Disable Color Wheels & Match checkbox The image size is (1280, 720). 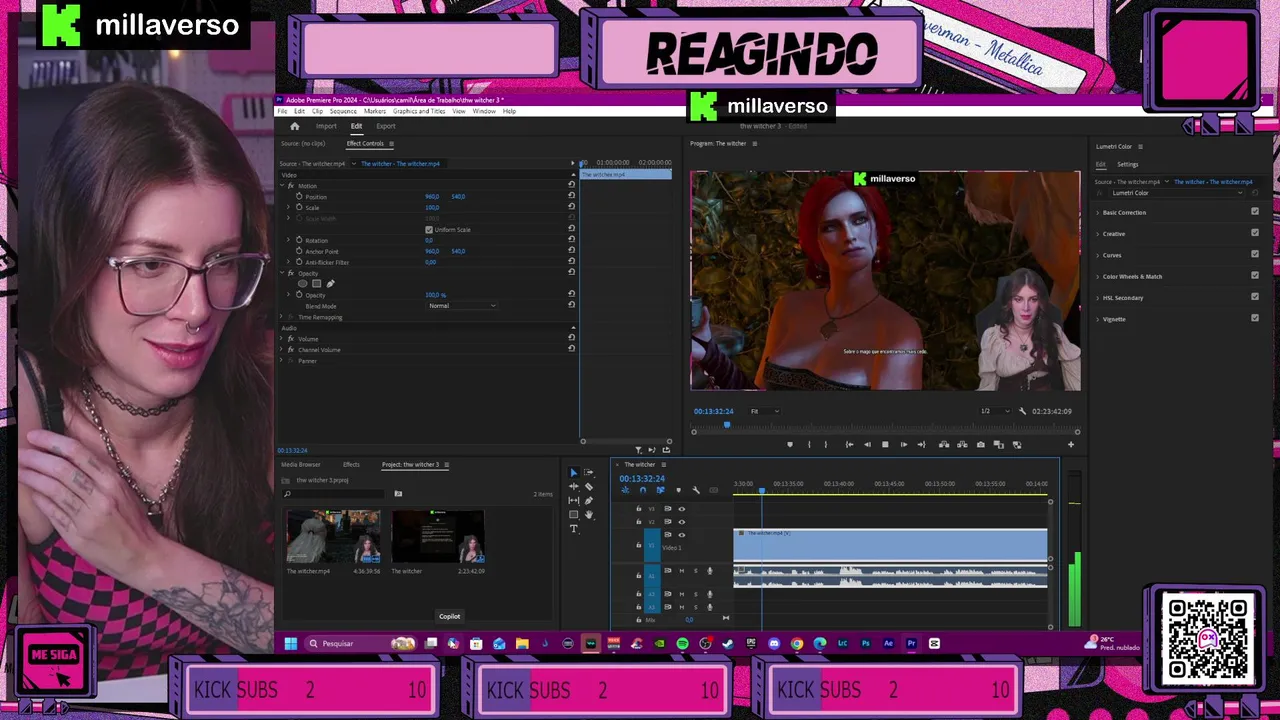click(1255, 276)
